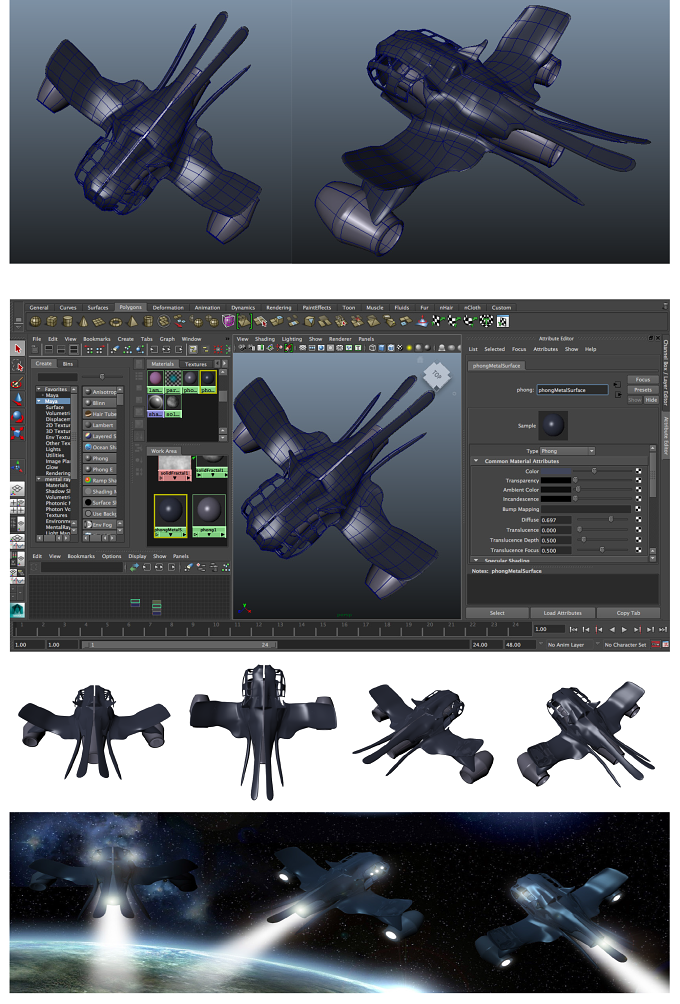This screenshot has height=1004, width=680.
Task: Expand the Favorites tree in Hypershade
Action: tap(39, 389)
